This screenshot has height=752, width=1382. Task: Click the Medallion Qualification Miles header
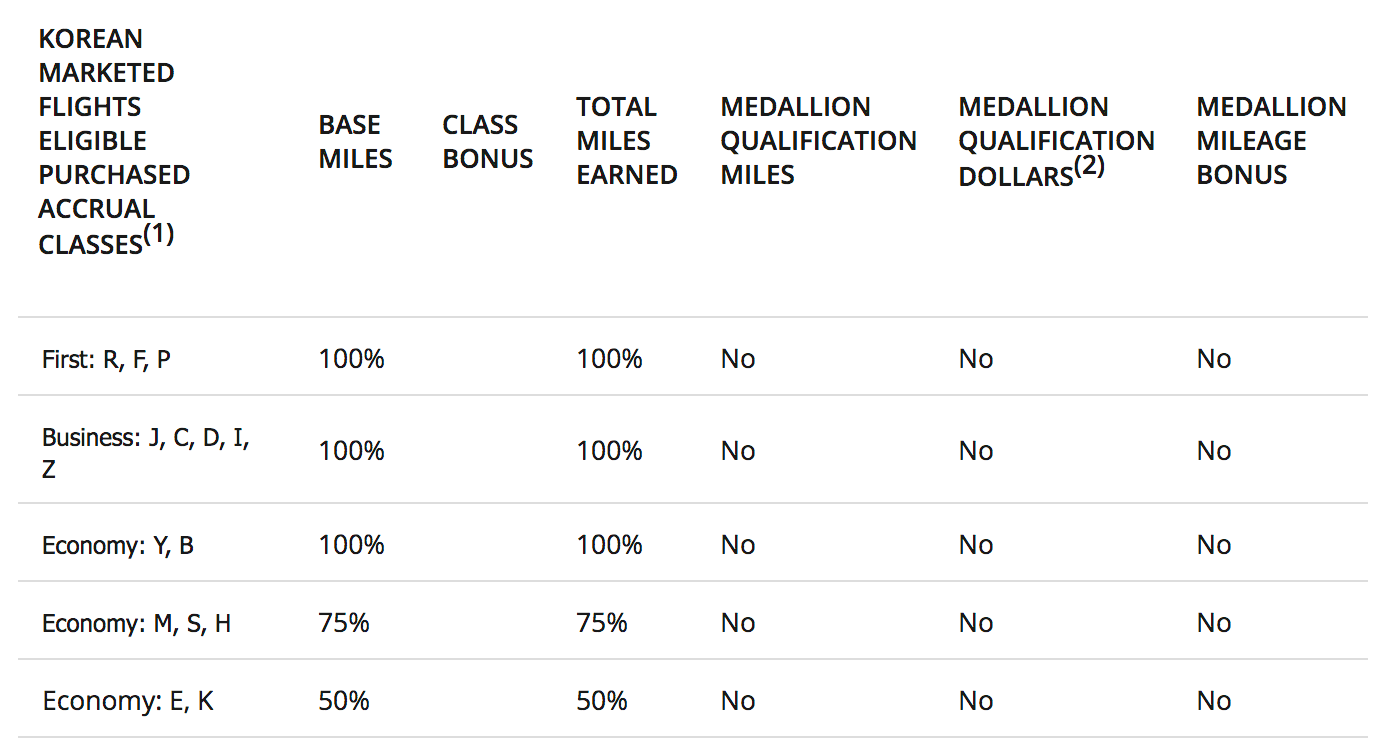click(x=818, y=141)
